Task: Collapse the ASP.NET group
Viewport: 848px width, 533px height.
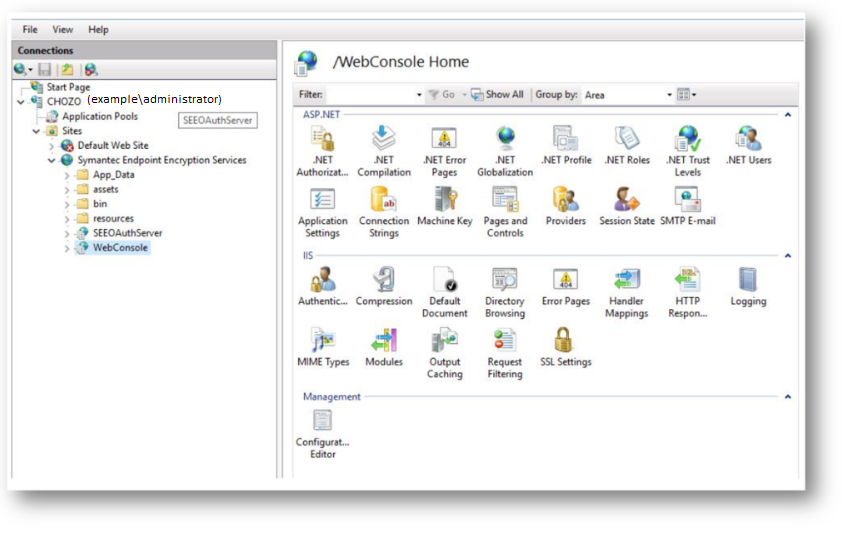Action: point(787,115)
